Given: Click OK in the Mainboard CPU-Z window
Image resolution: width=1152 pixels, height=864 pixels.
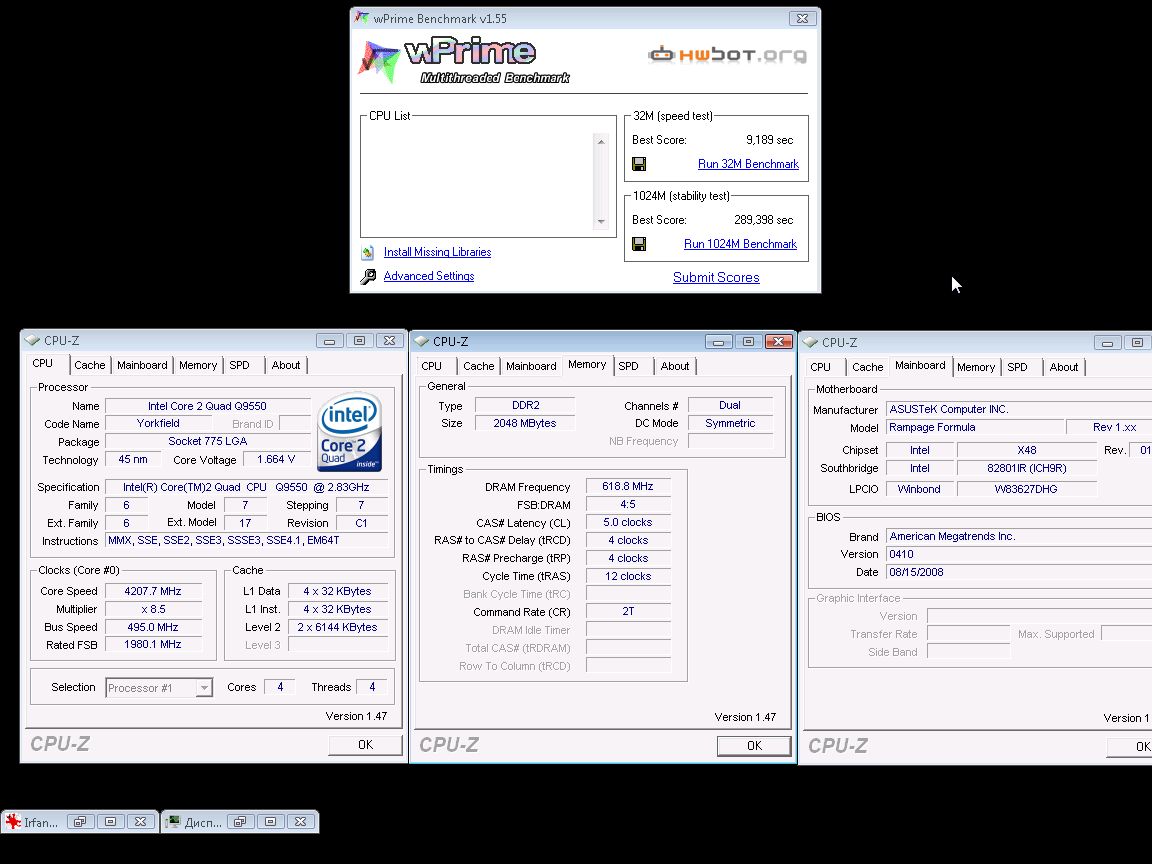Looking at the screenshot, I should (x=1131, y=746).
